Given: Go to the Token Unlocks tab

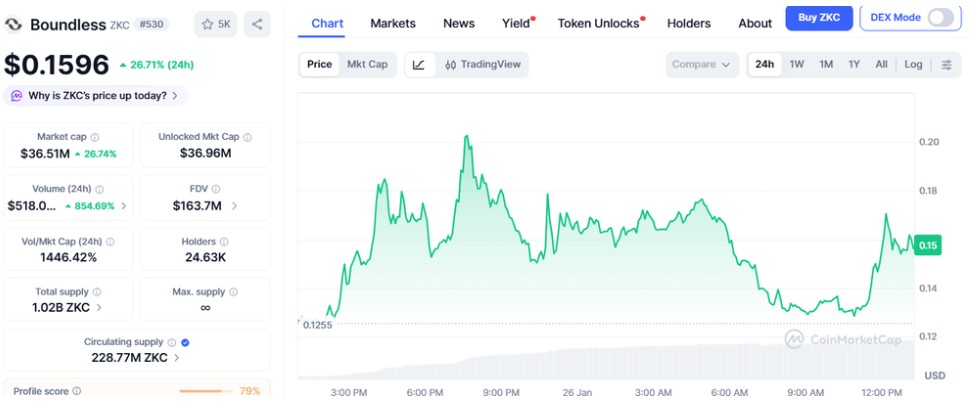Looking at the screenshot, I should [x=598, y=23].
